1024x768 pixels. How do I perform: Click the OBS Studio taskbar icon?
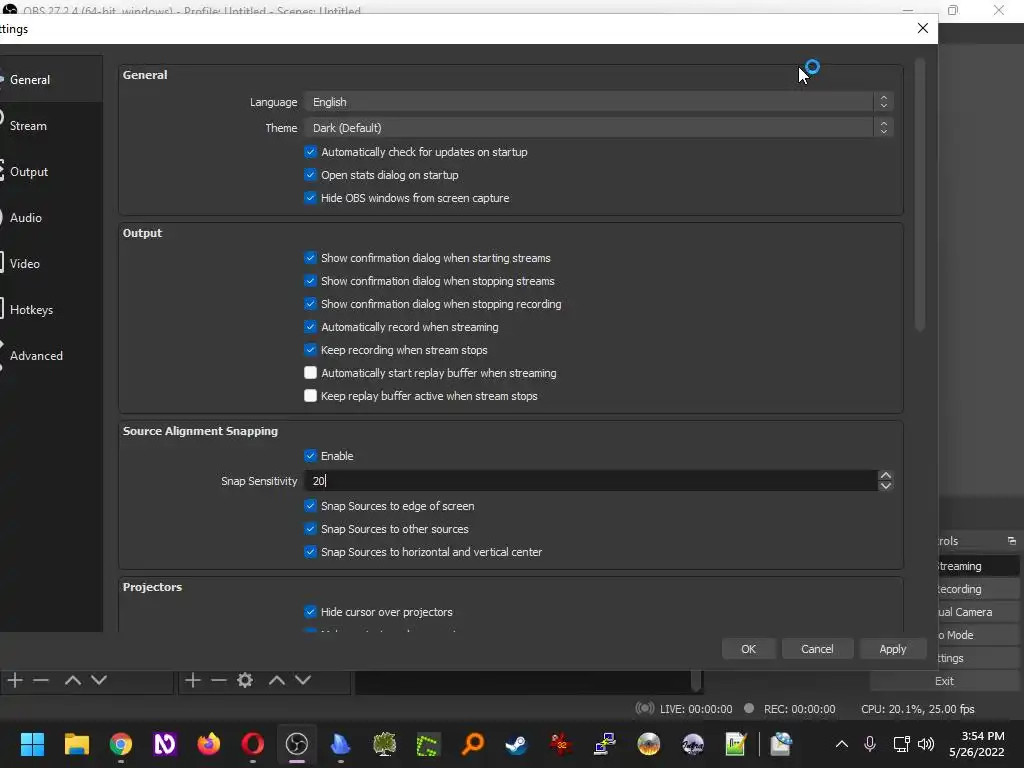[x=296, y=744]
